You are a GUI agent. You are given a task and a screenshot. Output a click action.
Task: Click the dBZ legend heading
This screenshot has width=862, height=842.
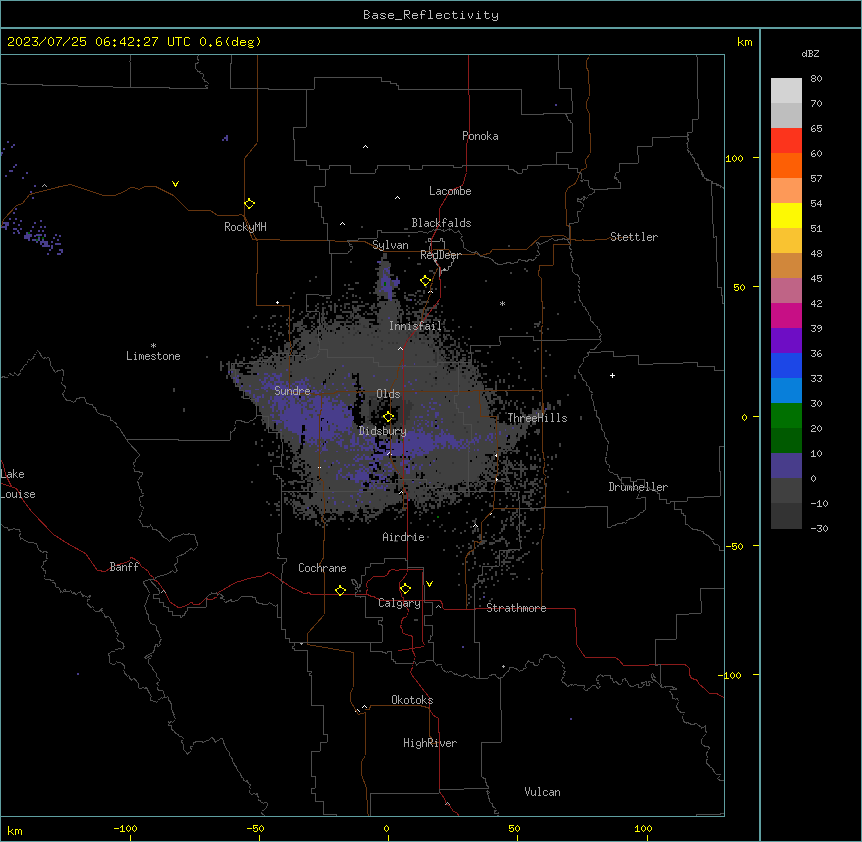810,54
